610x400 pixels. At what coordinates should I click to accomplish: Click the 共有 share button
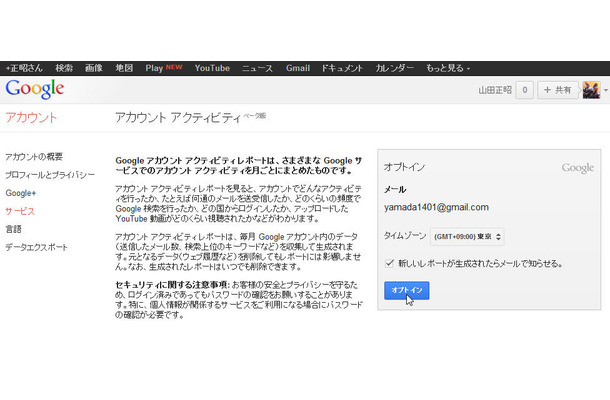click(x=557, y=90)
